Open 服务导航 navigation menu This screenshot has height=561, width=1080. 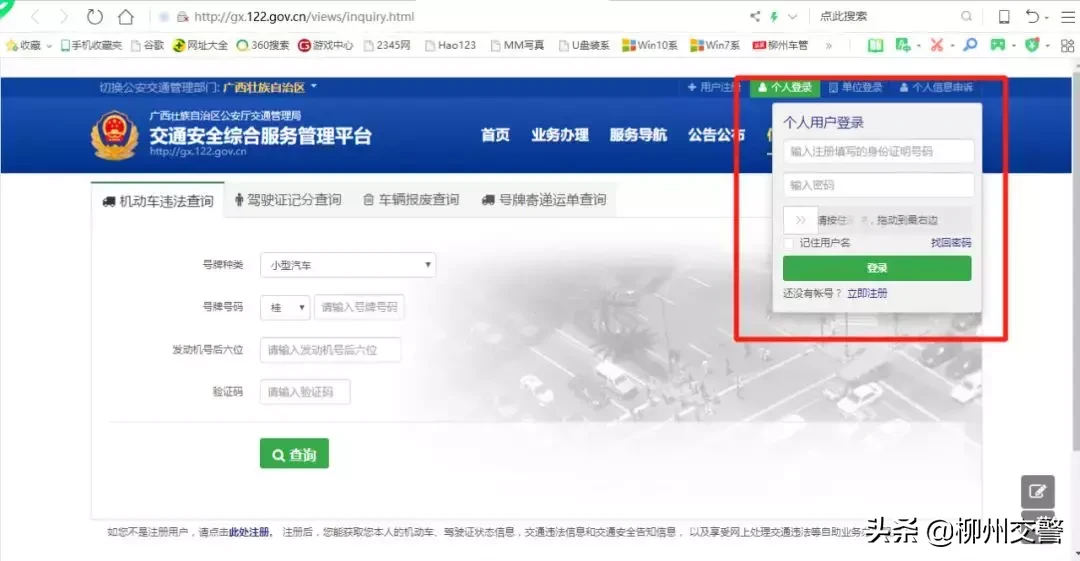[x=638, y=135]
